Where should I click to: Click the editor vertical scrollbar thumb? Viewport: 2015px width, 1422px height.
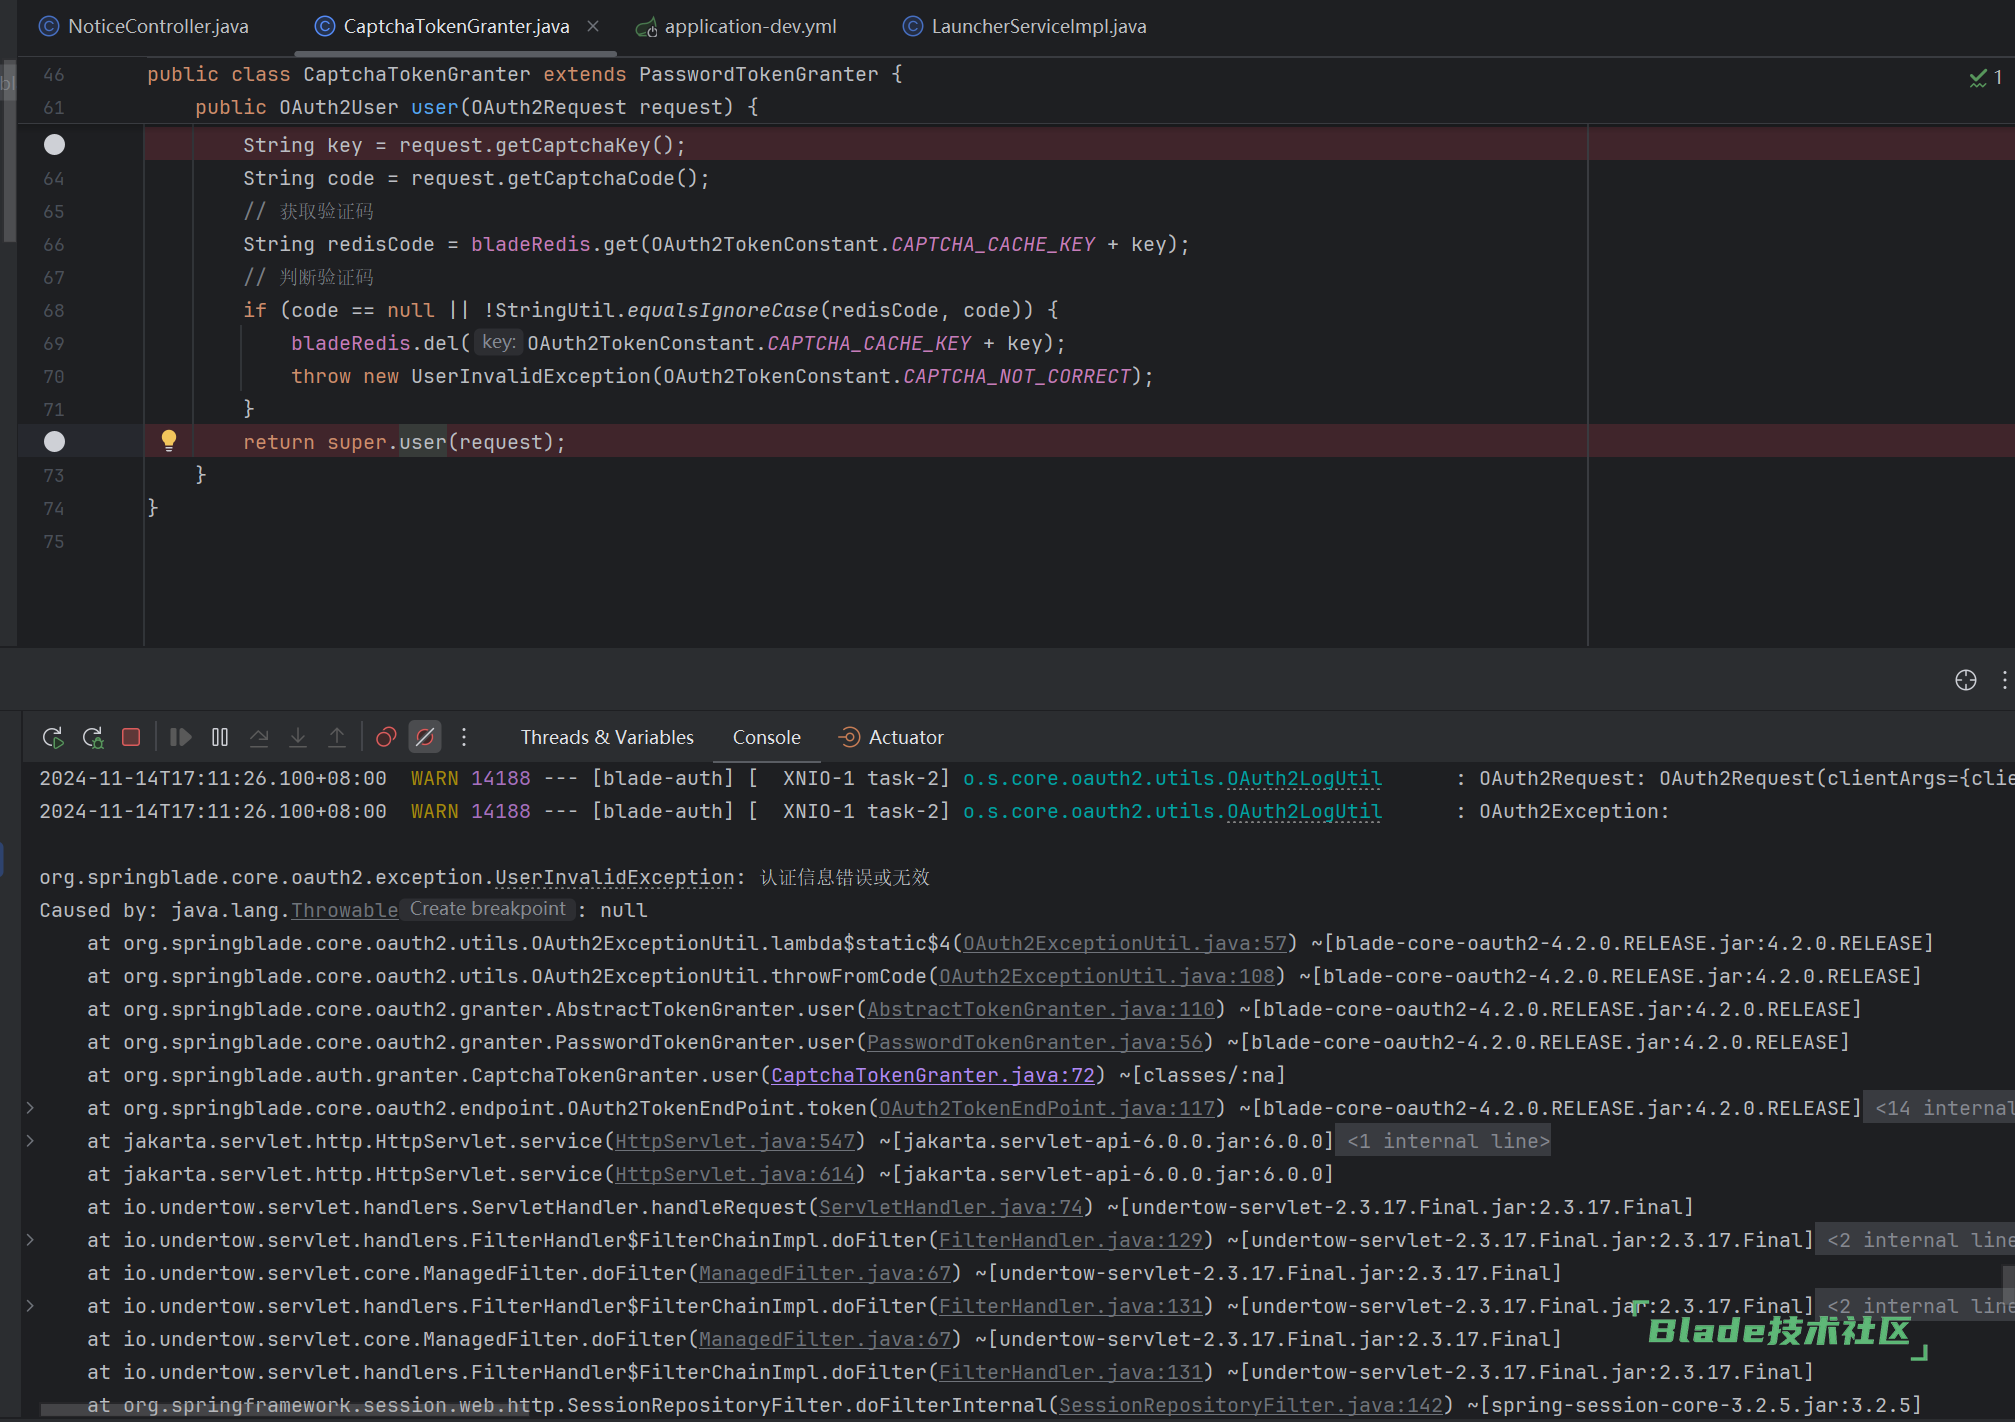pos(9,150)
